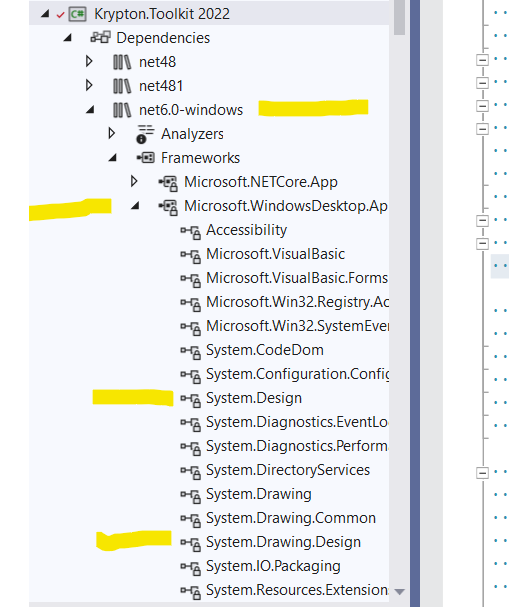This screenshot has height=607, width=509.
Task: Click the Dependencies icon
Action: (x=101, y=38)
